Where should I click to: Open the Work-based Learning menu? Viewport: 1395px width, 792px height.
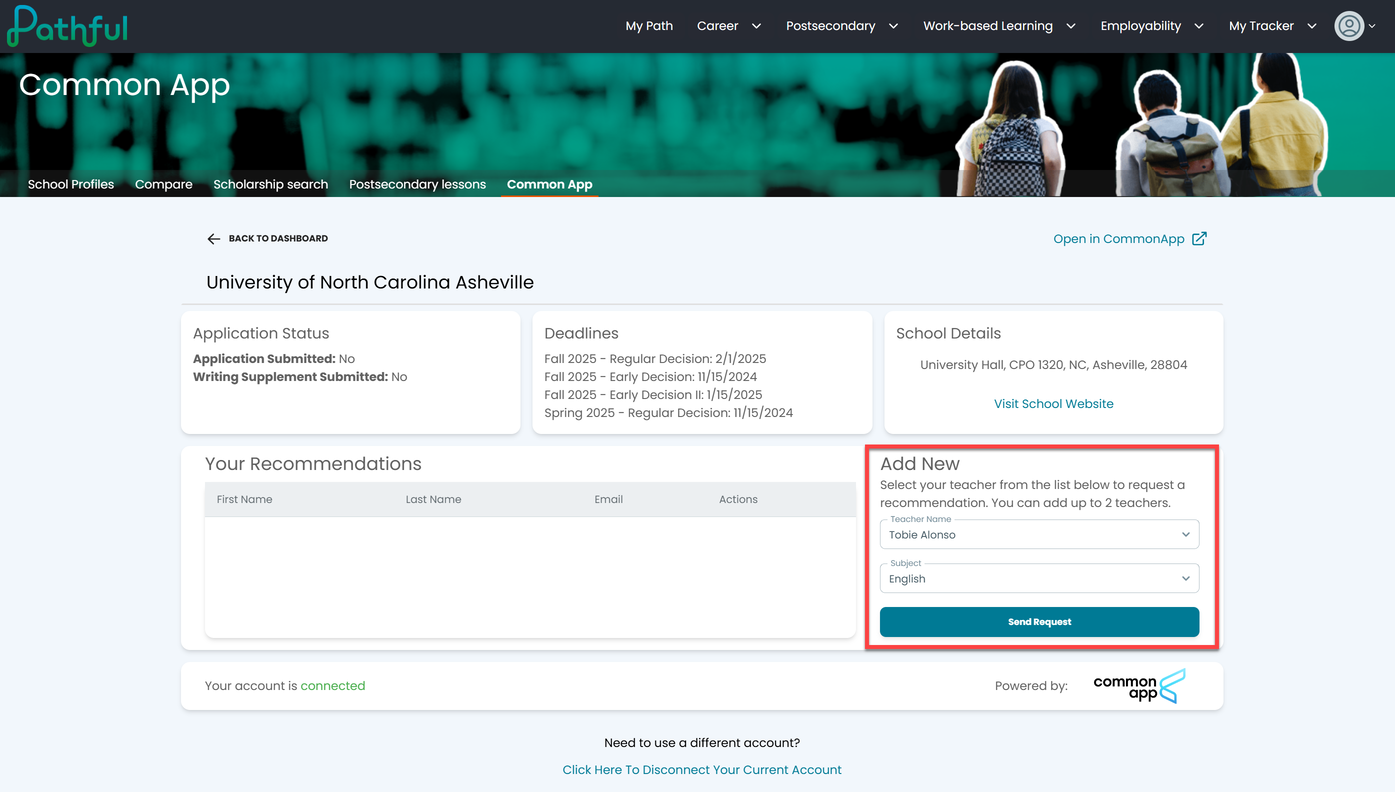(988, 26)
